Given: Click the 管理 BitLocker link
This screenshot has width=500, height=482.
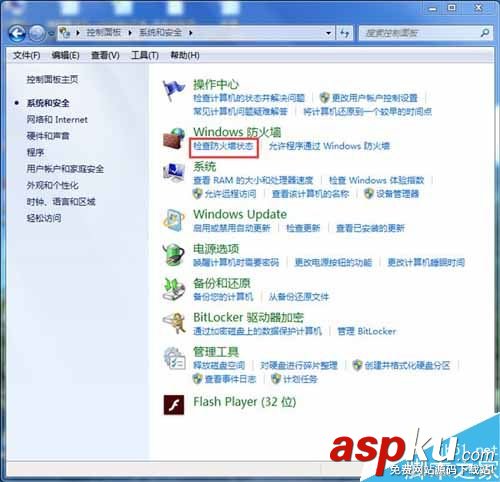Looking at the screenshot, I should pos(367,331).
